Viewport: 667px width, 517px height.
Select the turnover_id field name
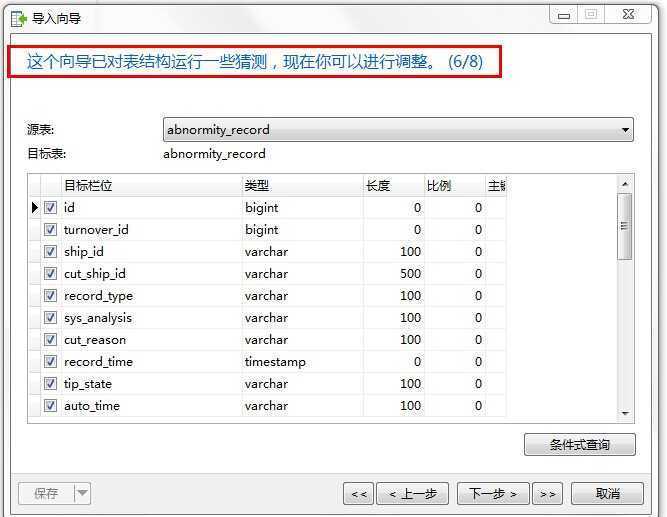coord(96,230)
